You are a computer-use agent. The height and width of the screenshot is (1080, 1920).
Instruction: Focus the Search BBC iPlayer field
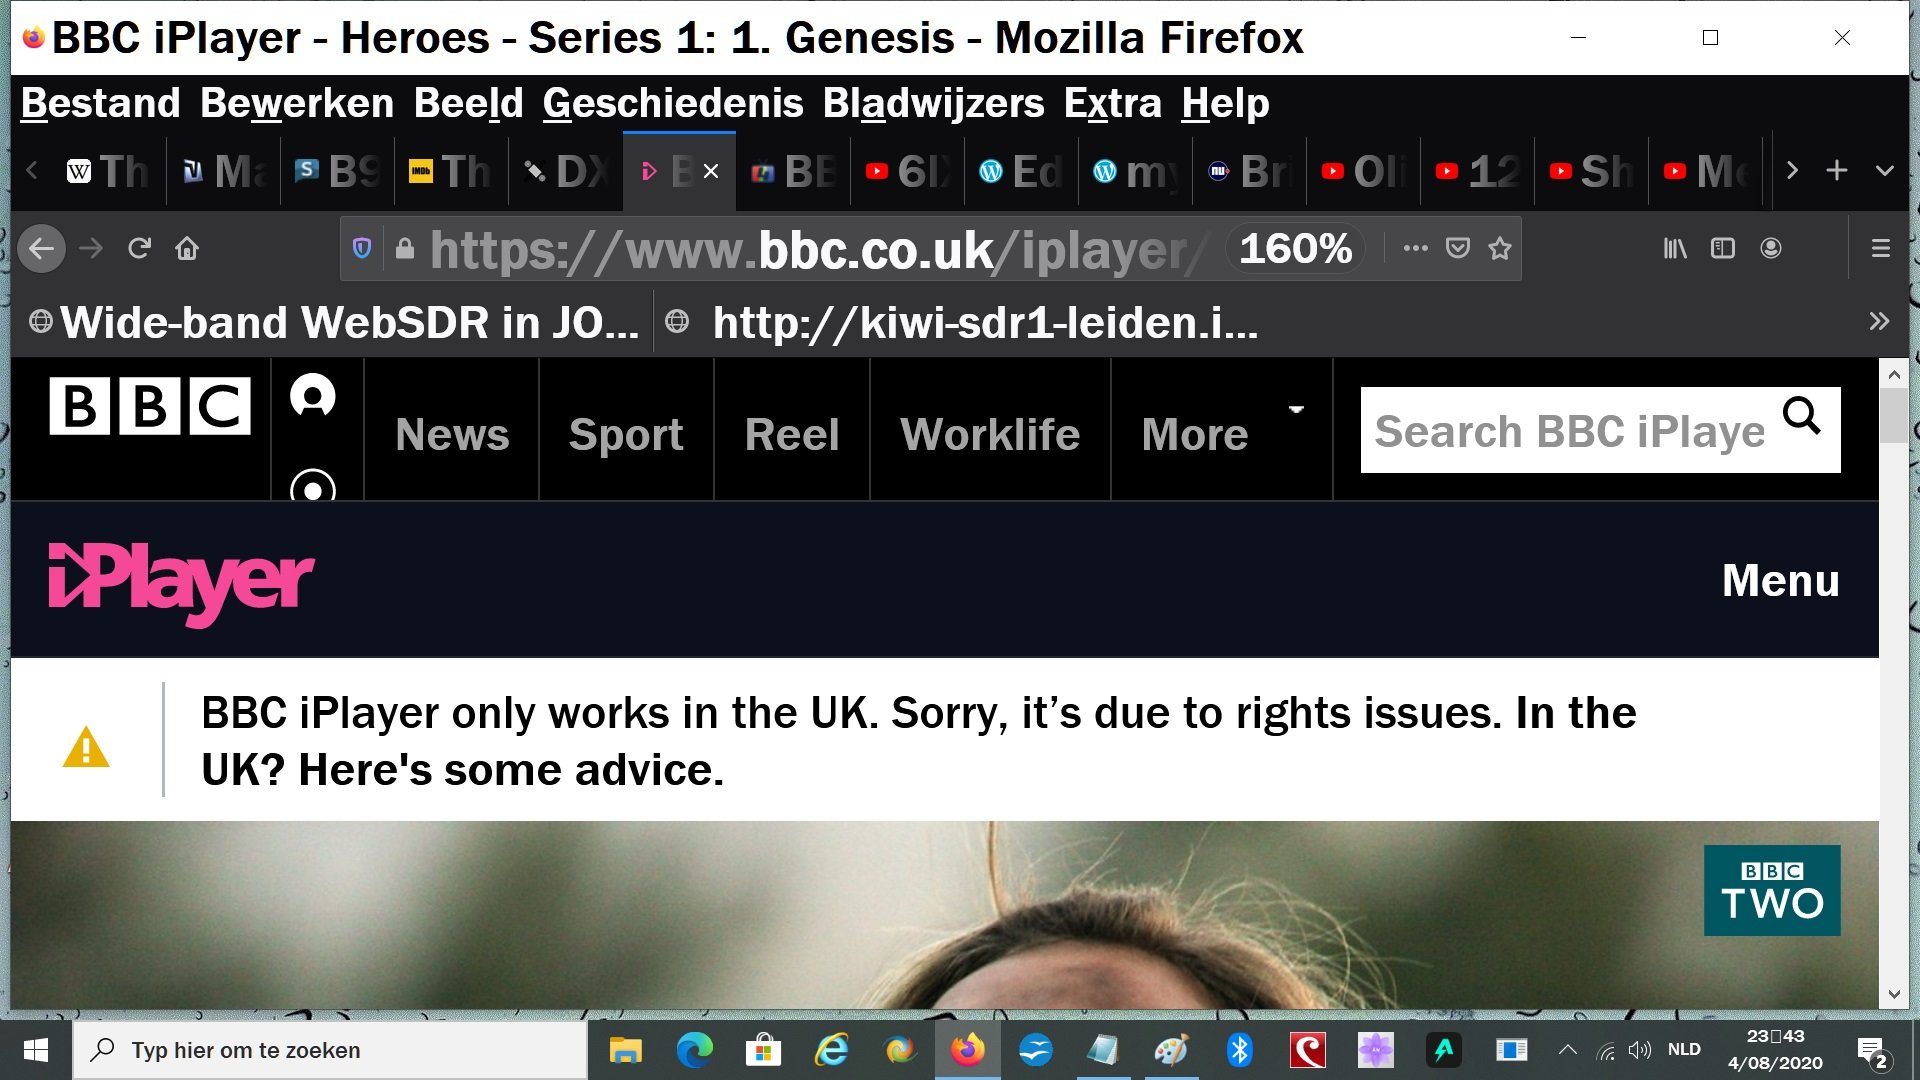[x=1570, y=430]
